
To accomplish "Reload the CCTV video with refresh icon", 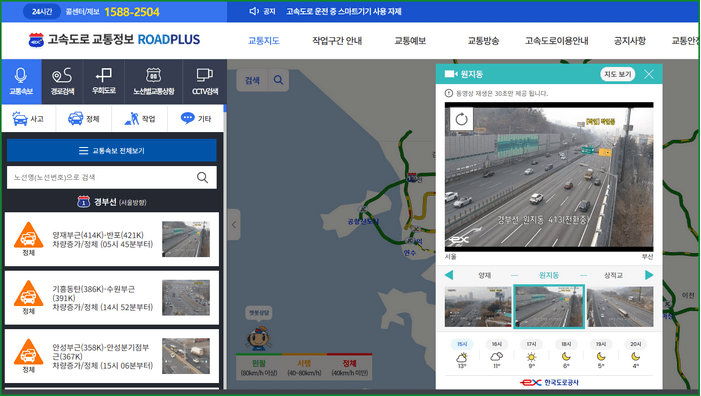I will [x=461, y=119].
